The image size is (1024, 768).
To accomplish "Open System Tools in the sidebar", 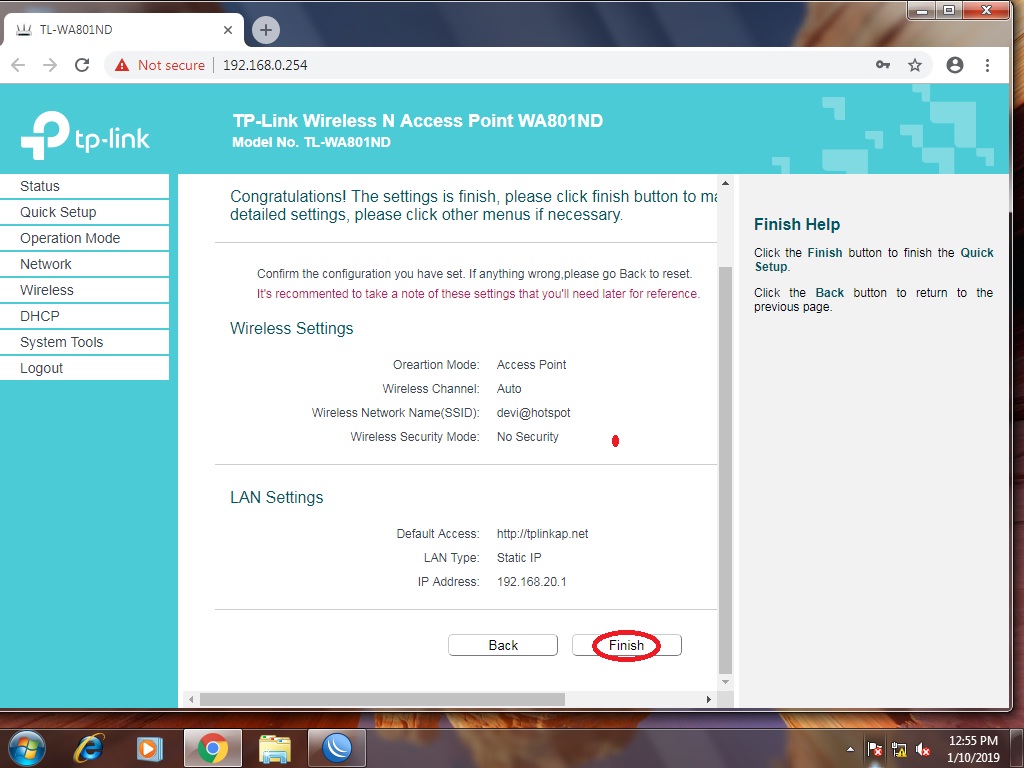I will pos(84,342).
